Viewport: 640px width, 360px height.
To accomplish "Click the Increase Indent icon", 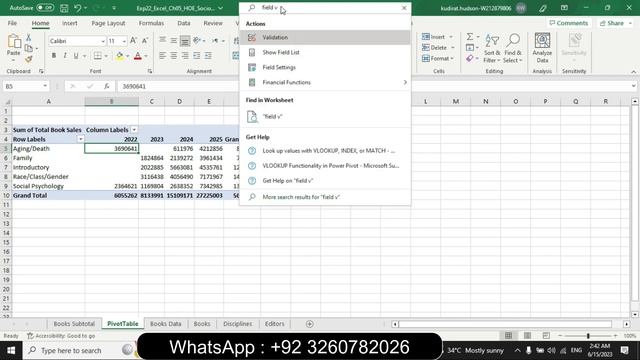I will (208, 56).
